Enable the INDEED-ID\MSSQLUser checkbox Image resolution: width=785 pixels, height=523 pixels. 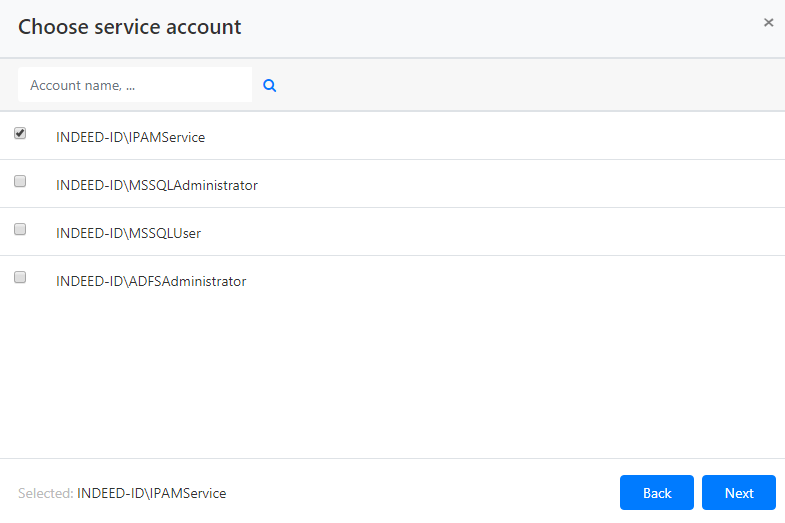(20, 230)
